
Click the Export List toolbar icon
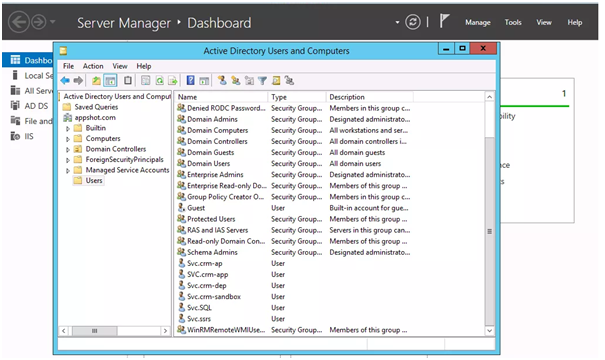(172, 81)
